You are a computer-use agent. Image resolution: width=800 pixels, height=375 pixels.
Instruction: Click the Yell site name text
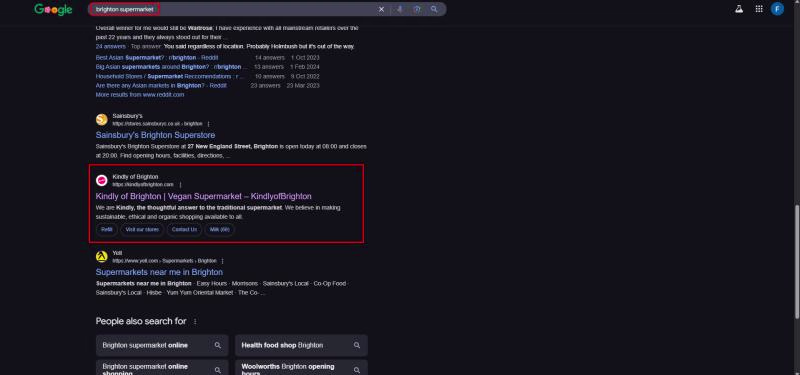[x=117, y=253]
